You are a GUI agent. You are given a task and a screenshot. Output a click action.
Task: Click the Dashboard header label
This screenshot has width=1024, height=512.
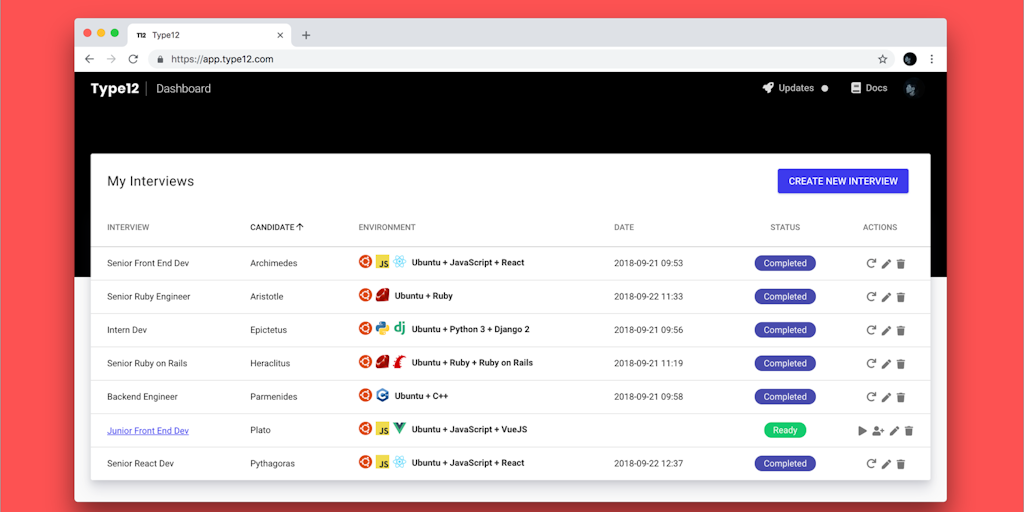[184, 89]
